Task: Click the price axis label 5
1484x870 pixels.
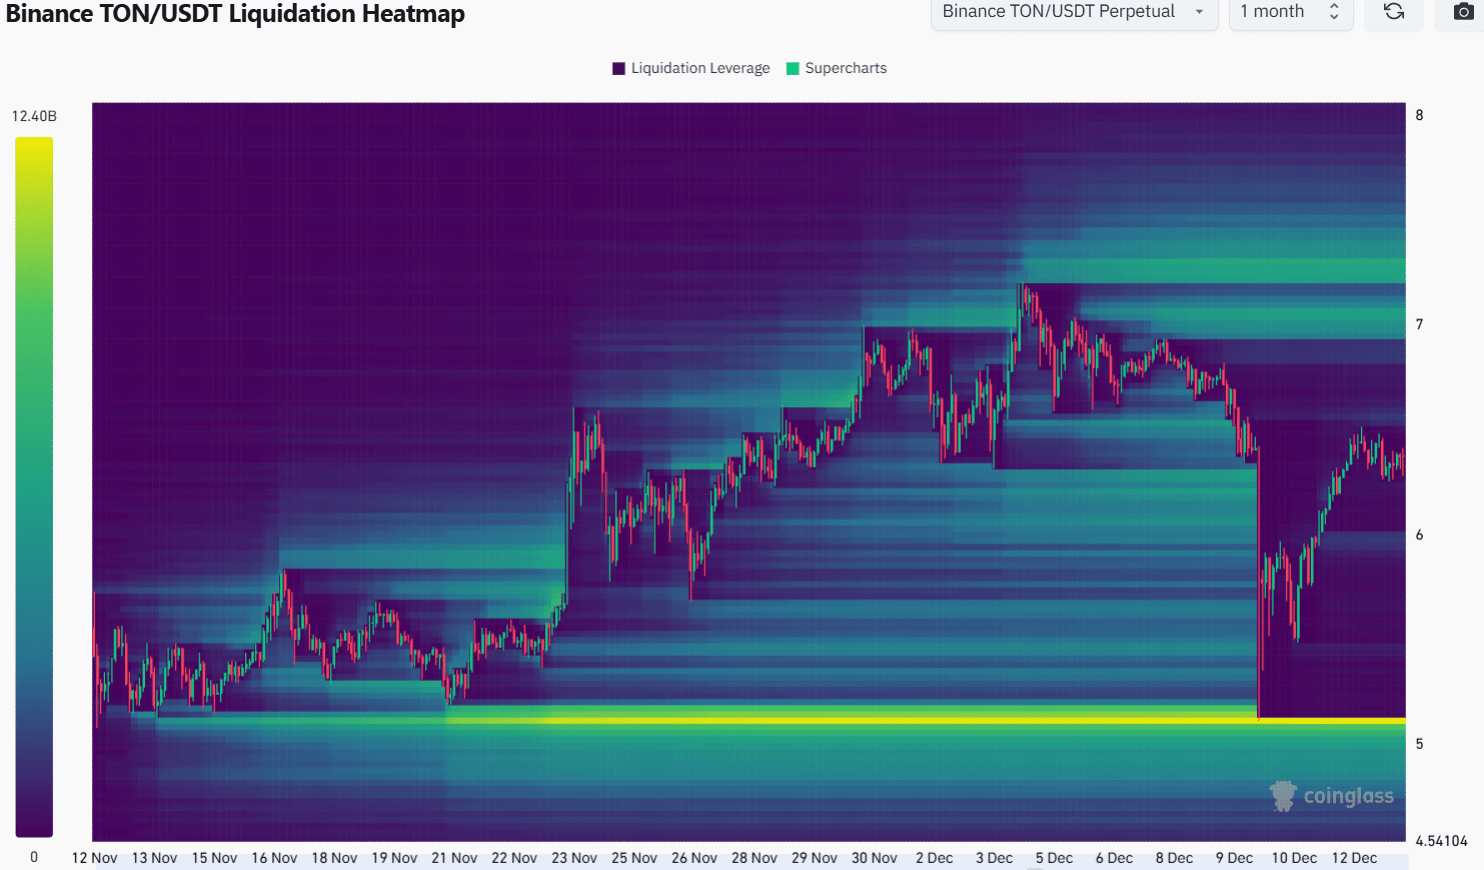Action: point(1419,744)
